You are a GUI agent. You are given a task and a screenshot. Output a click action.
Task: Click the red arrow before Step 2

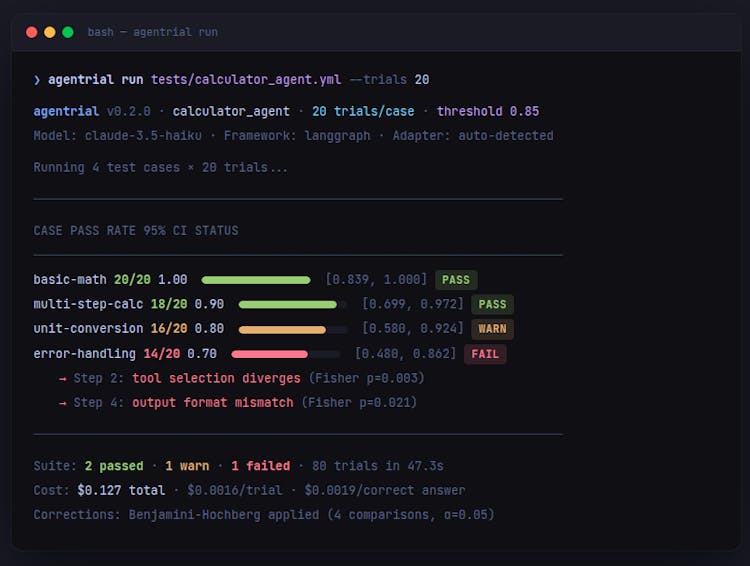point(62,378)
